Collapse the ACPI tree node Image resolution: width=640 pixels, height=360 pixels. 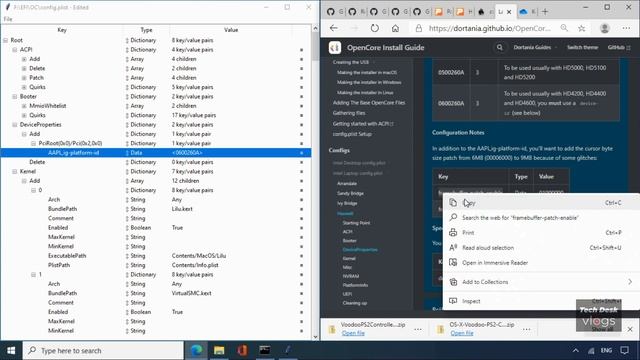[x=15, y=49]
